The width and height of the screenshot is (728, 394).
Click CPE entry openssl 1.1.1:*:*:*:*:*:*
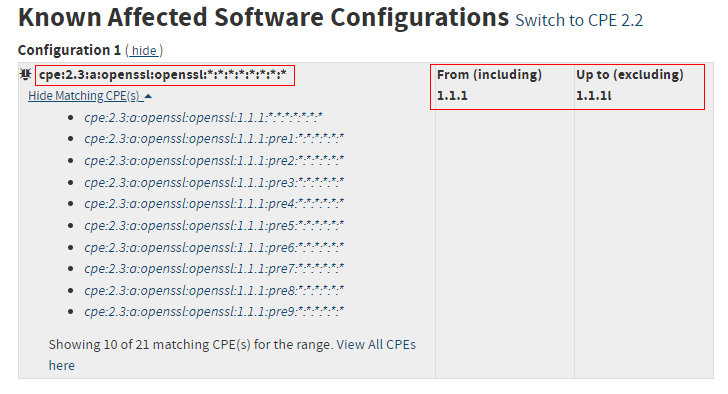pos(203,117)
